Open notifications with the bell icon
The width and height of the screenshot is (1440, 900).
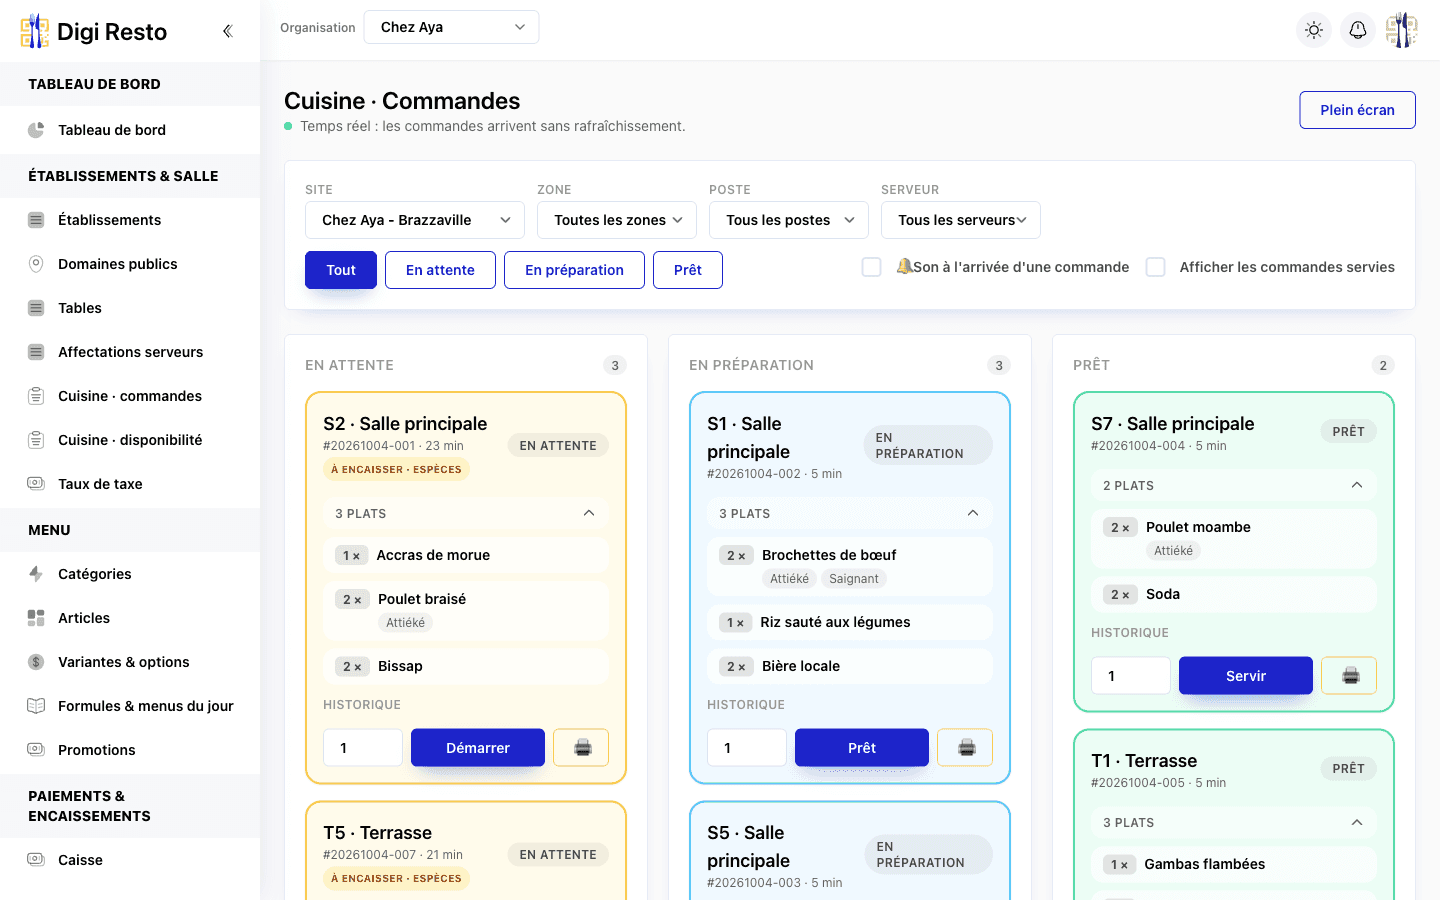[1358, 30]
